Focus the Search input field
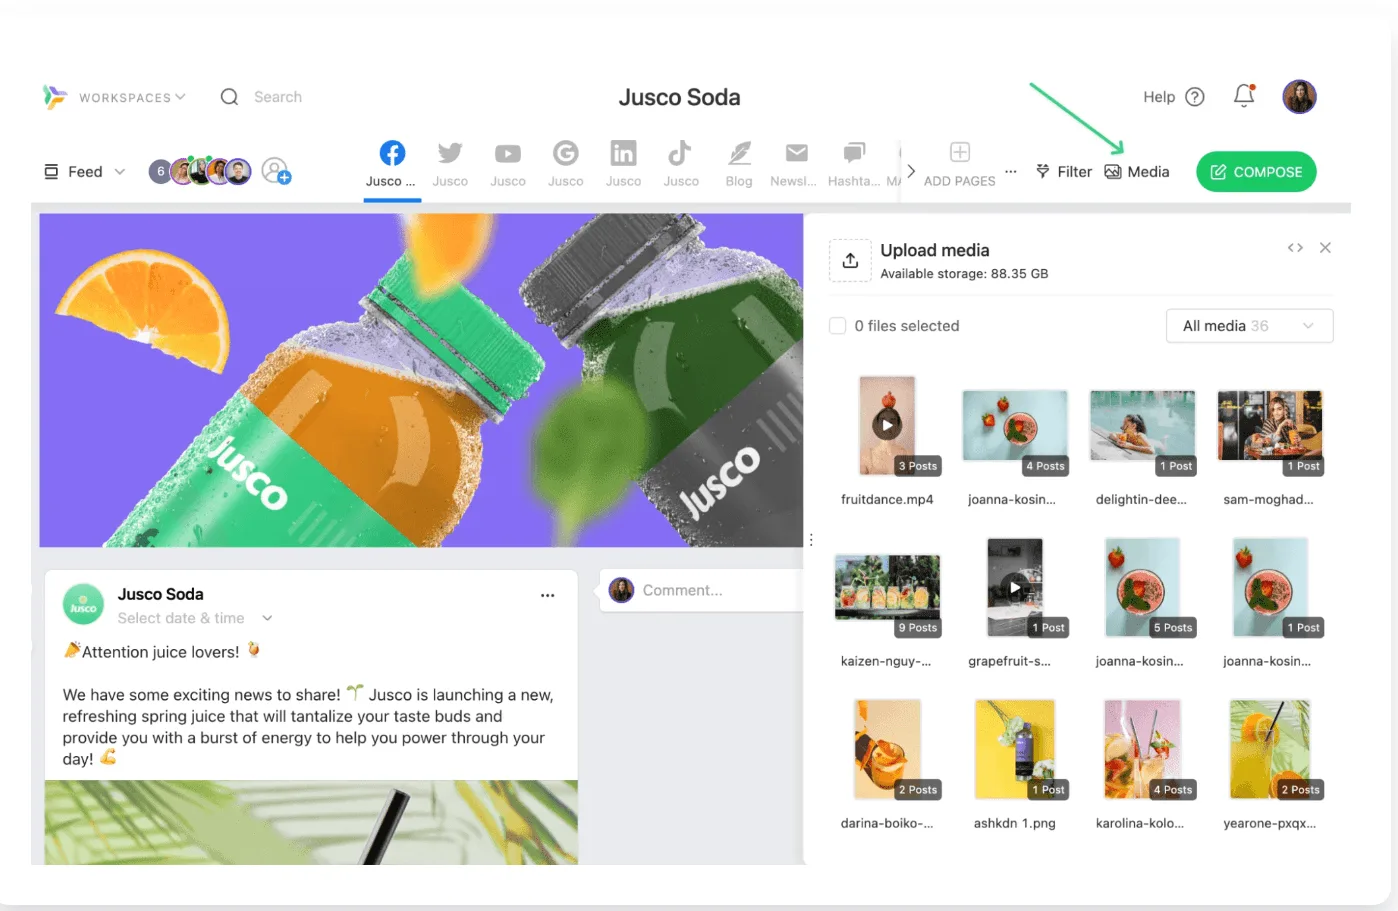This screenshot has width=1398, height=911. click(278, 97)
